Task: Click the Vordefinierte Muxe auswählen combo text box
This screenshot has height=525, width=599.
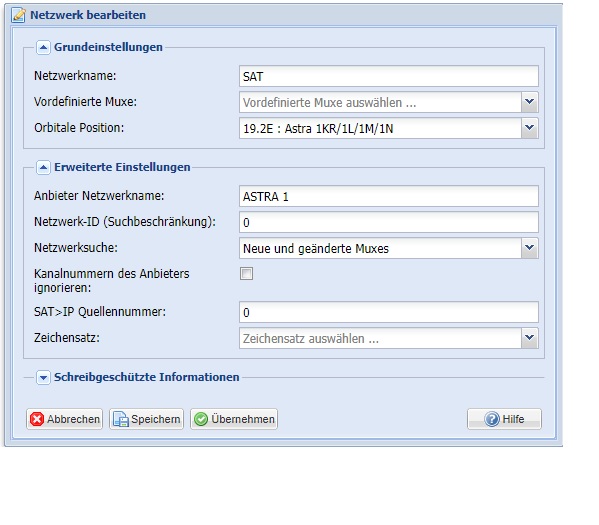Action: tap(380, 102)
